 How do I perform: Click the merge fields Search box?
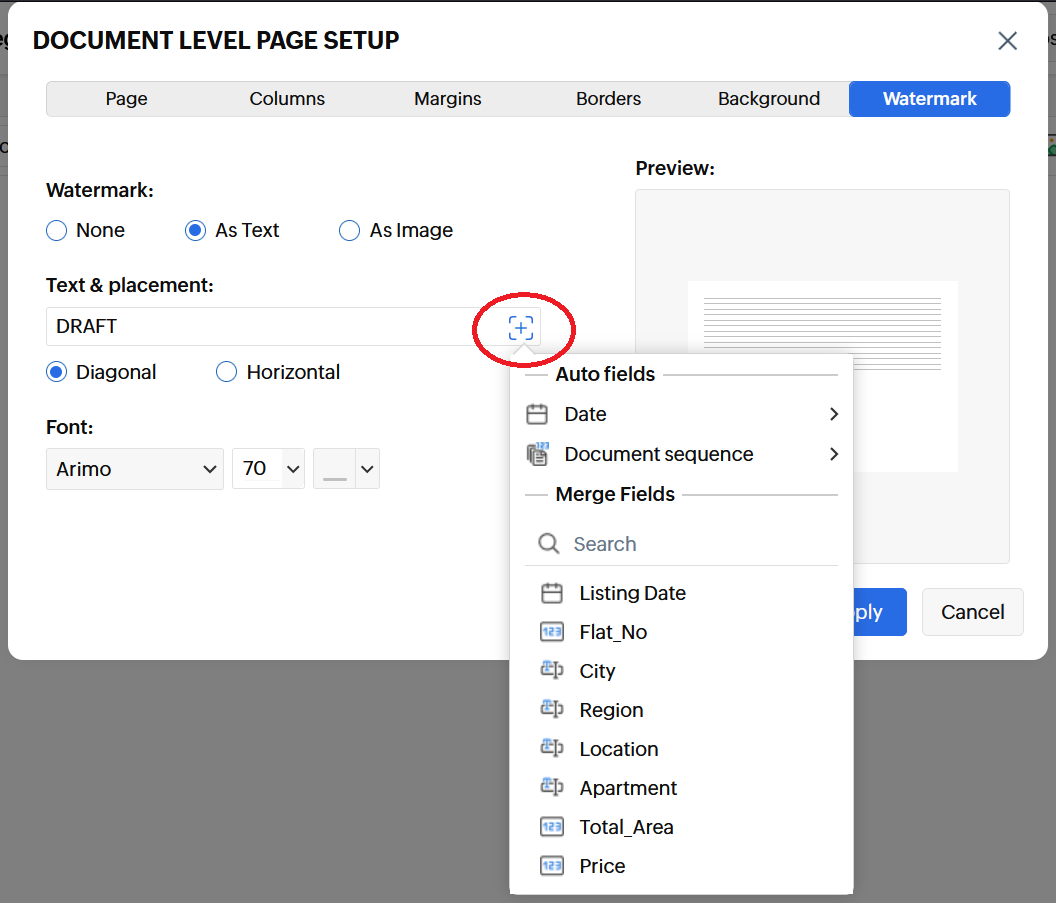690,544
